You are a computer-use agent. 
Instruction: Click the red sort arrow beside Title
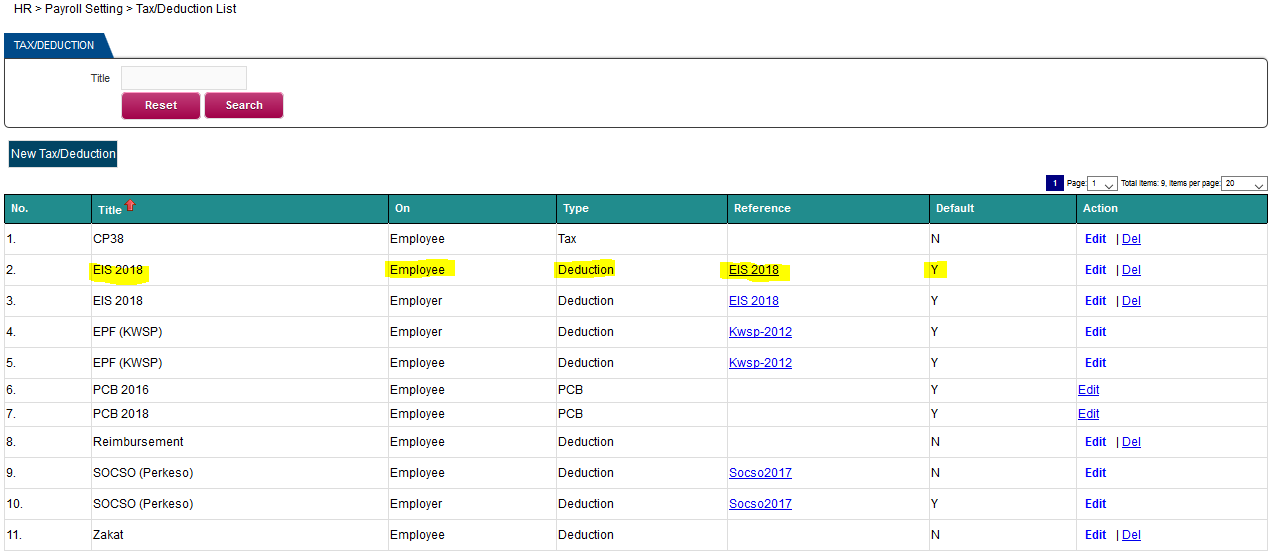click(130, 205)
